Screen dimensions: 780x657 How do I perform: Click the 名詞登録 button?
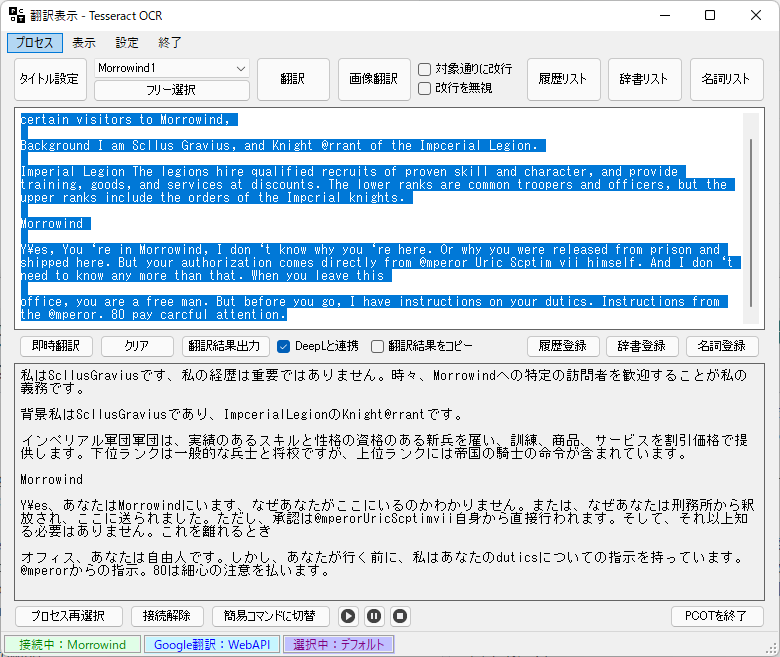click(x=722, y=346)
